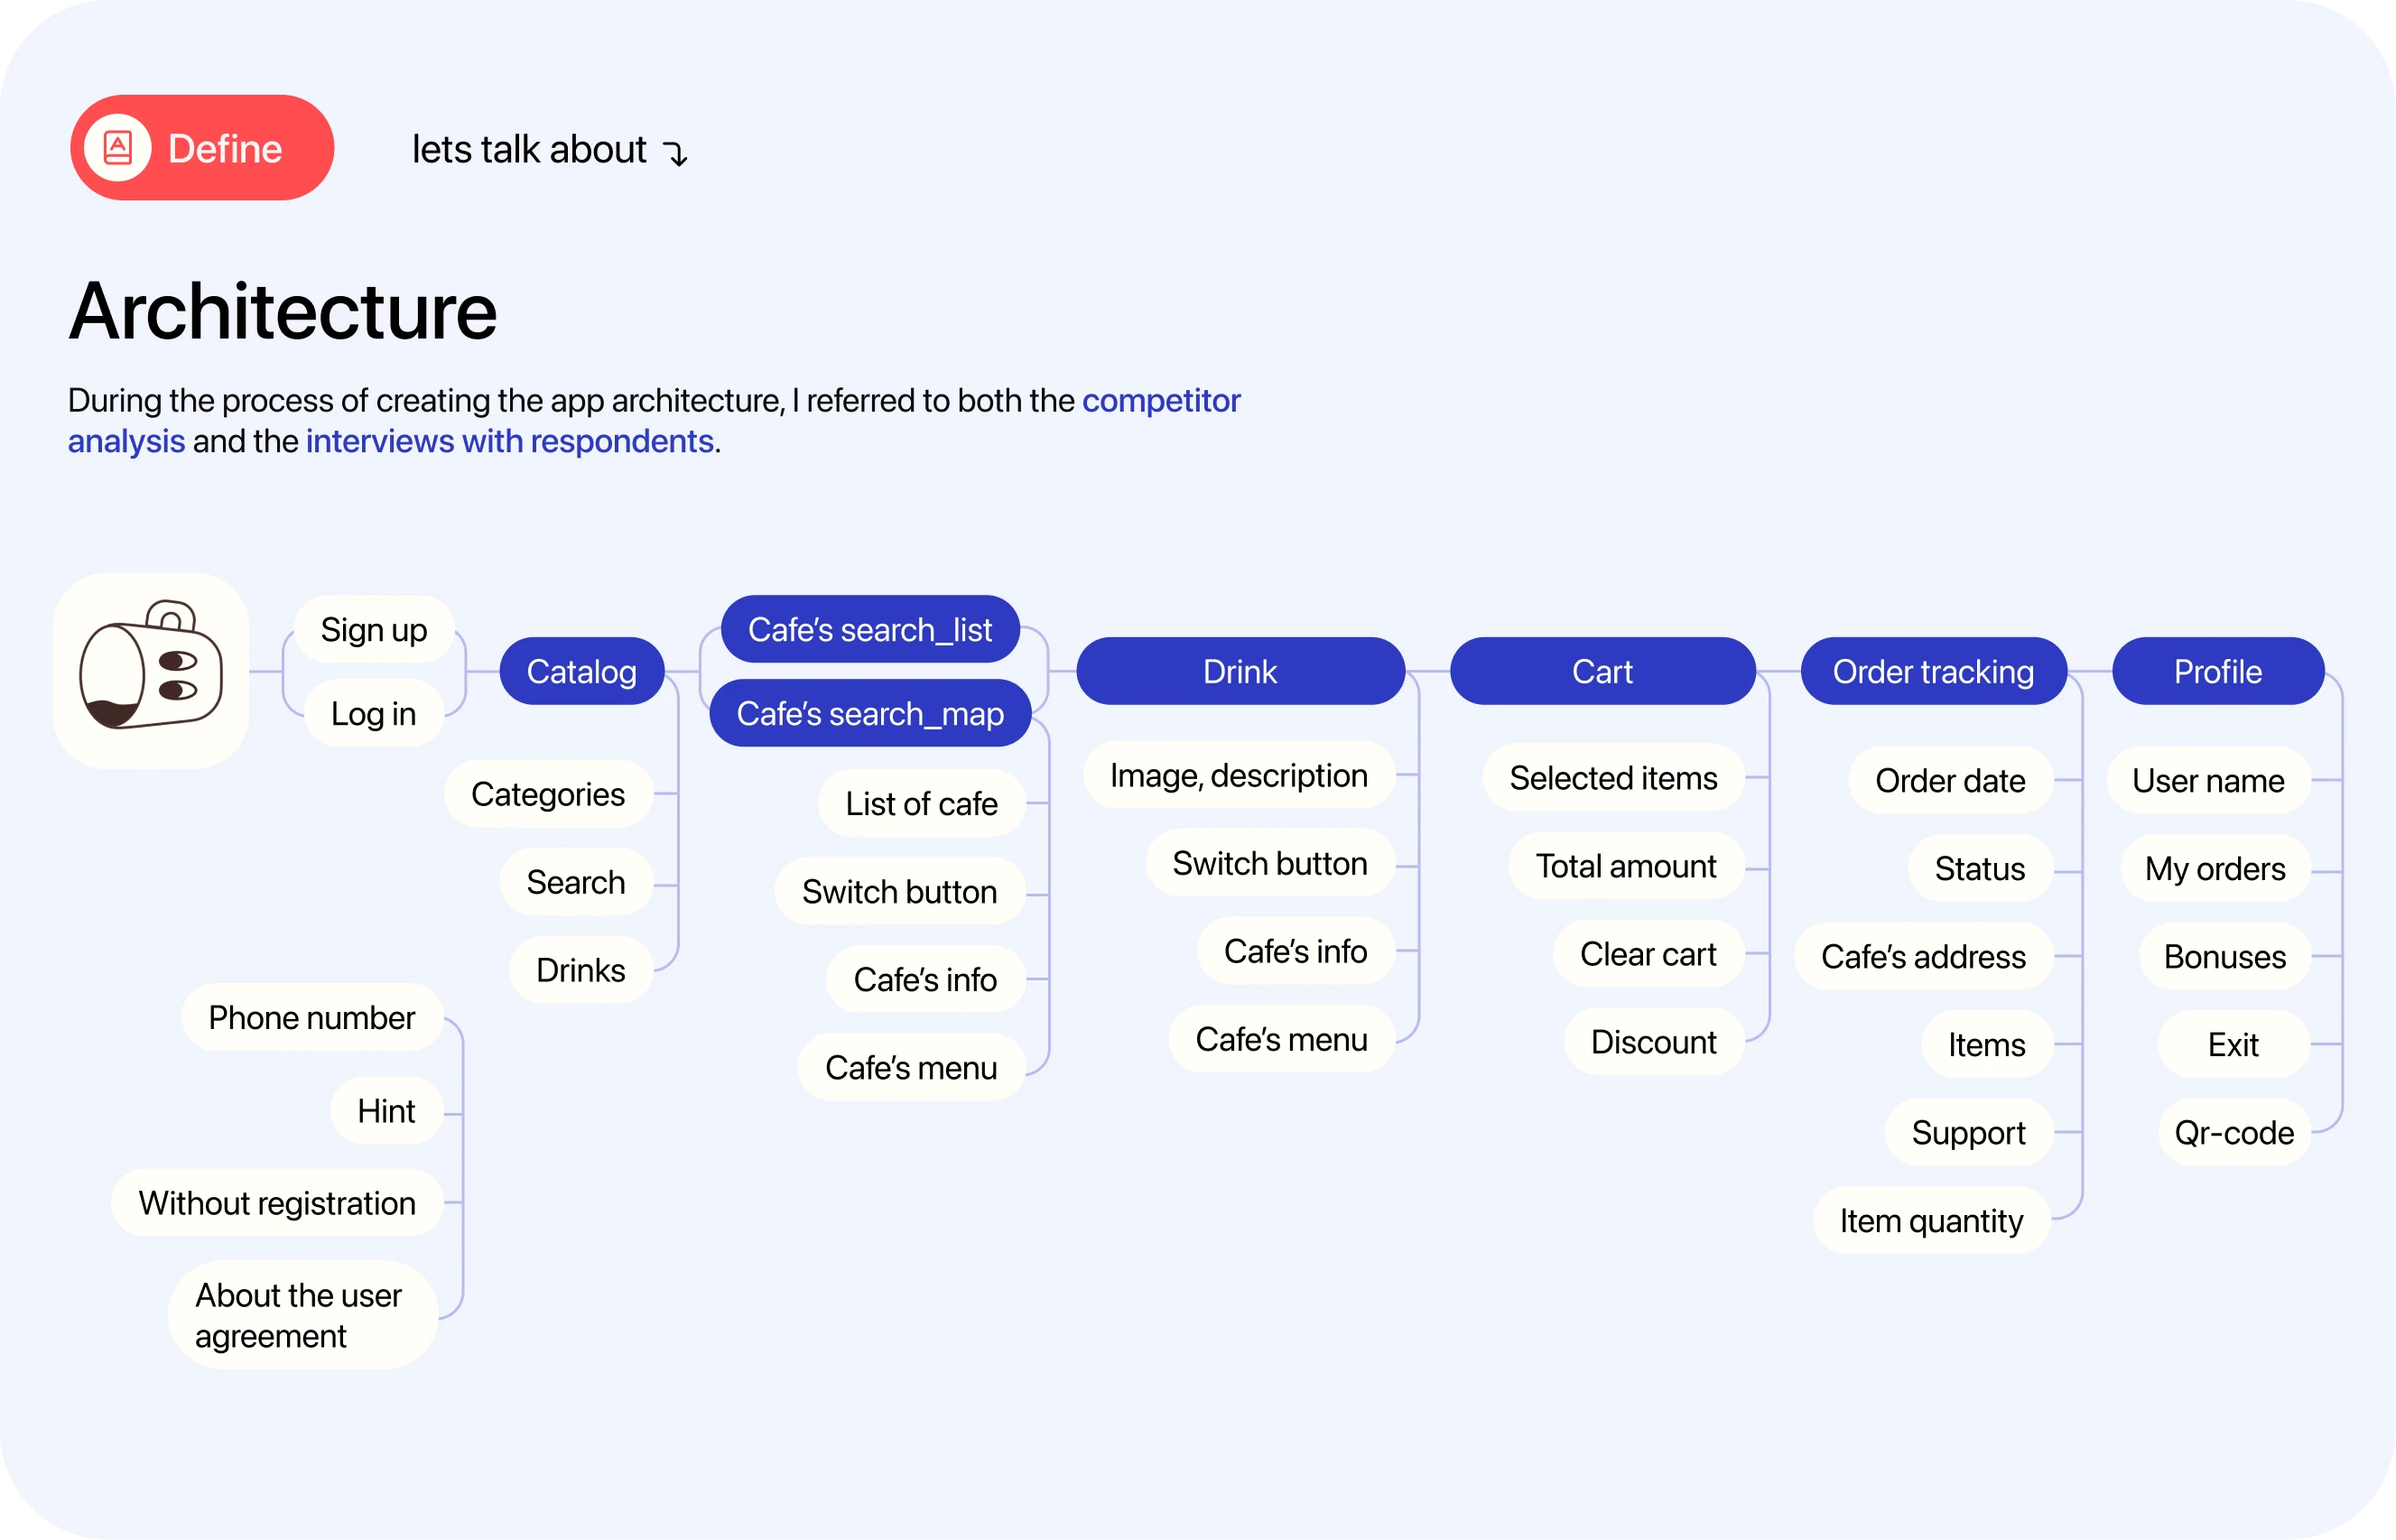This screenshot has height=1540, width=2396.
Task: Click the book icon in Define badge
Action: (118, 148)
